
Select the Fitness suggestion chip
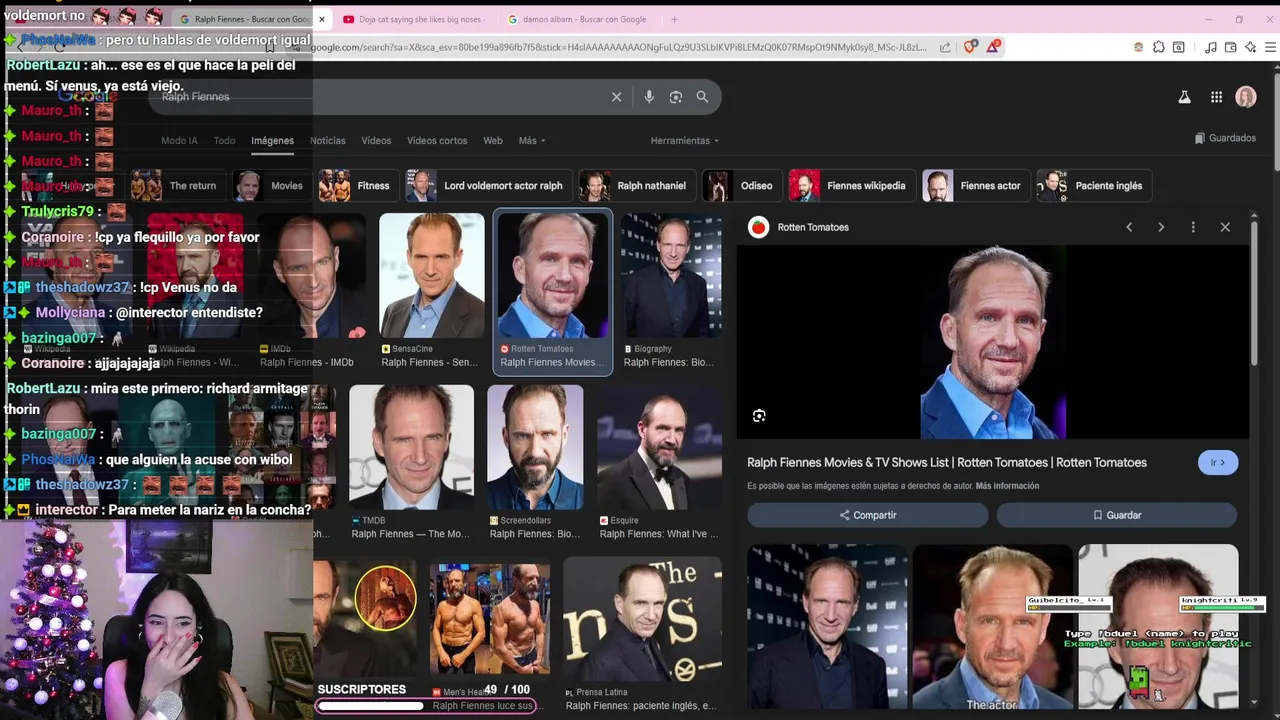(x=357, y=186)
